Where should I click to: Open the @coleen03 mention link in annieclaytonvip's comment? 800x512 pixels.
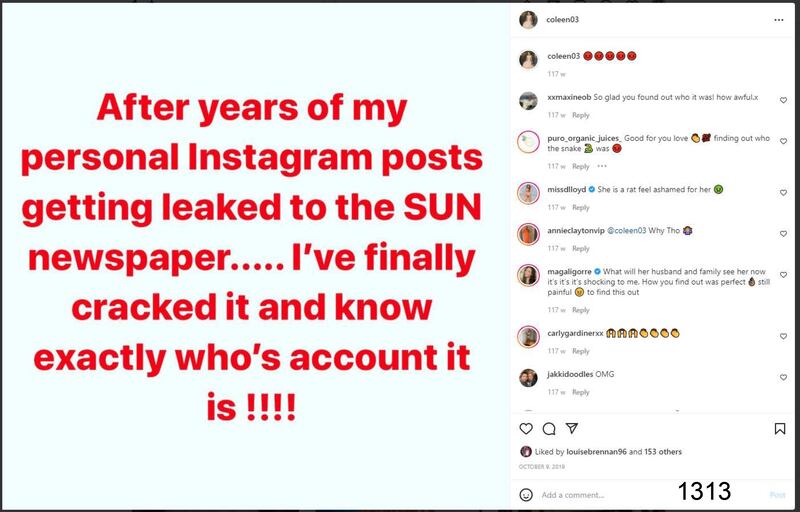pos(631,232)
